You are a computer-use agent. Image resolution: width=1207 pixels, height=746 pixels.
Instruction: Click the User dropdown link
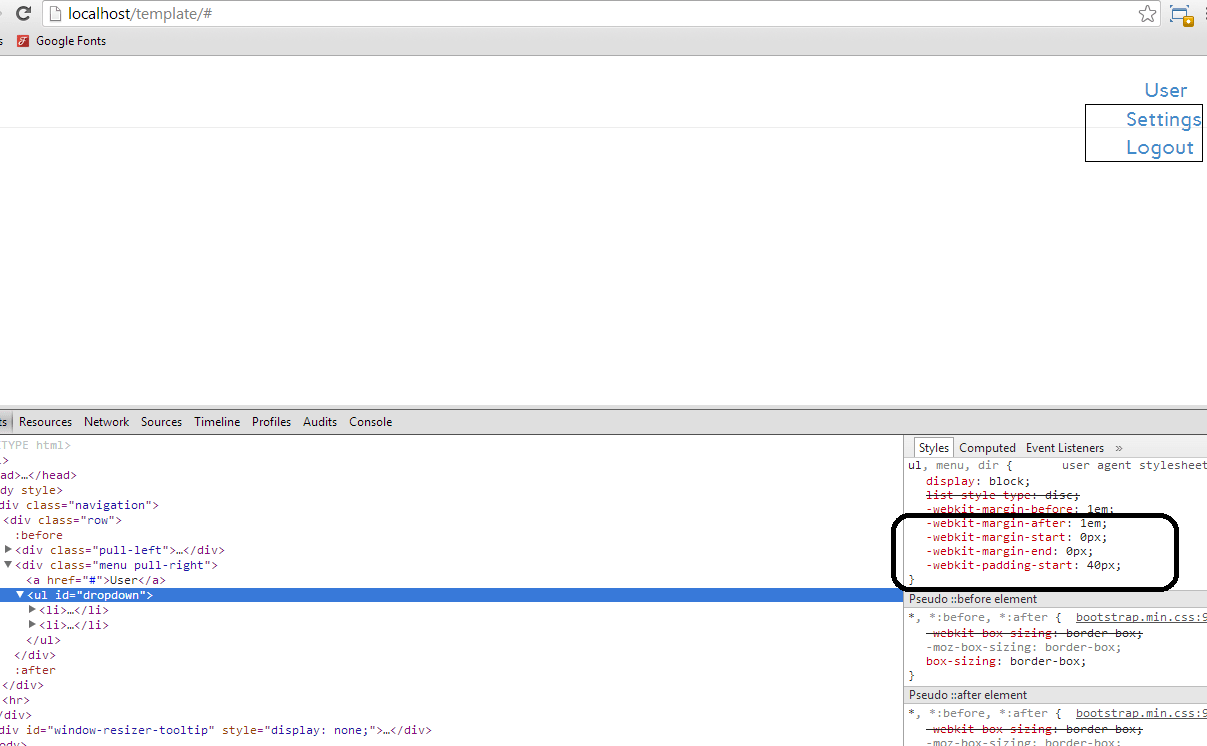(1165, 90)
